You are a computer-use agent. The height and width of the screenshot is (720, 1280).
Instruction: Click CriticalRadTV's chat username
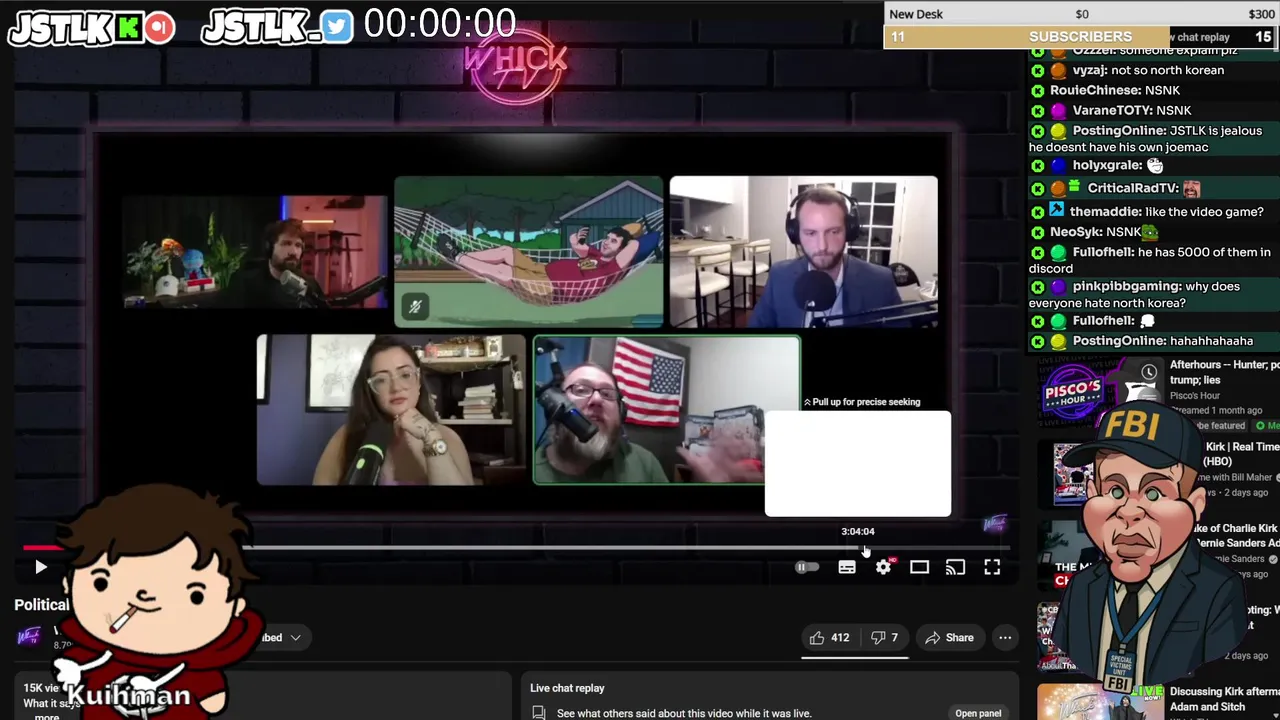[x=1133, y=187]
